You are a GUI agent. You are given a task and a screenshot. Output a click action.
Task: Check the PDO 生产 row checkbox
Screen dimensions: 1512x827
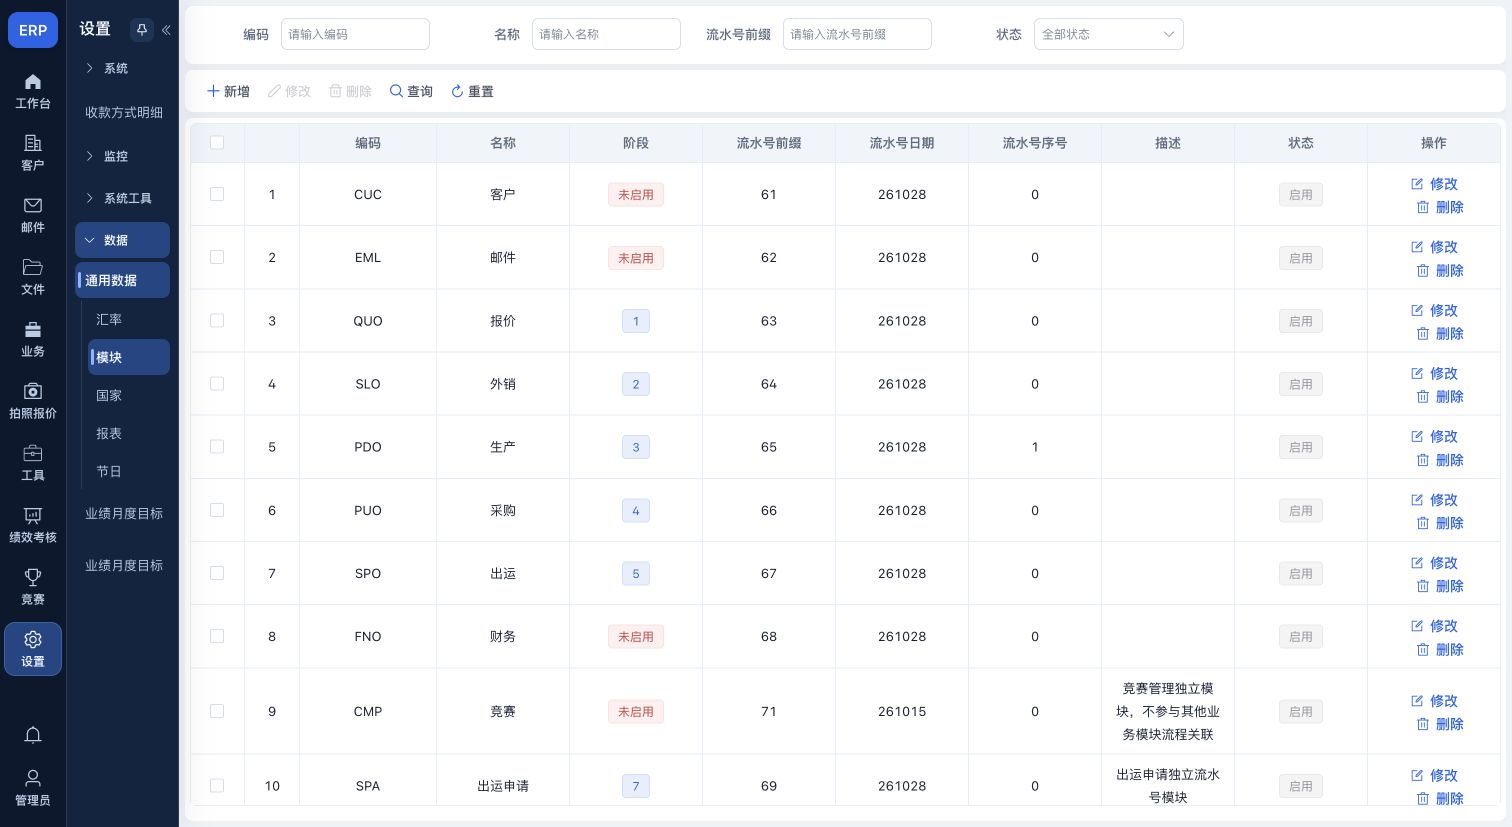[217, 447]
